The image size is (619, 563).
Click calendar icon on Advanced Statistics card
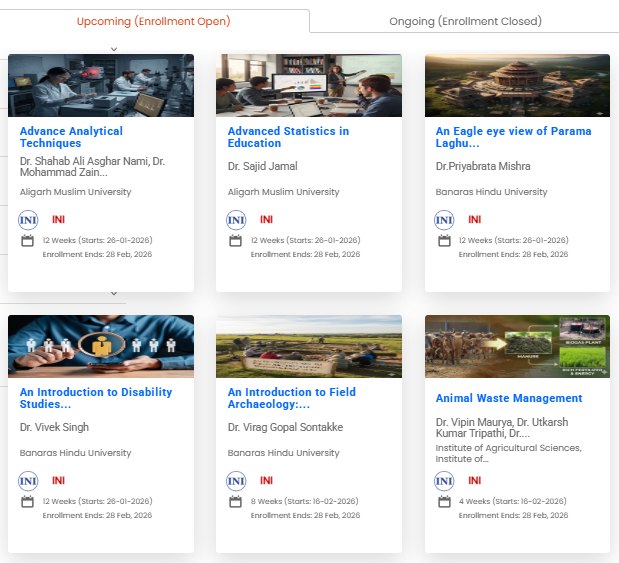click(x=236, y=240)
